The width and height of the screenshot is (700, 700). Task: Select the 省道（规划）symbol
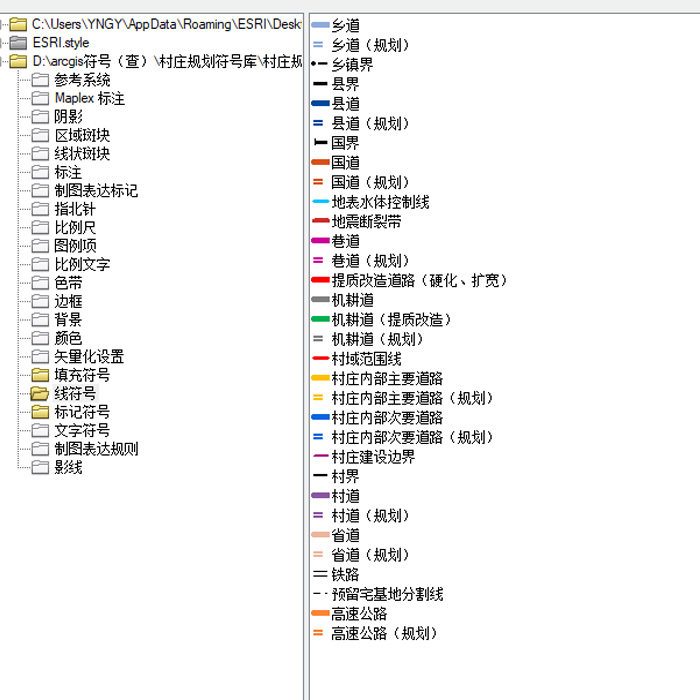[x=360, y=555]
